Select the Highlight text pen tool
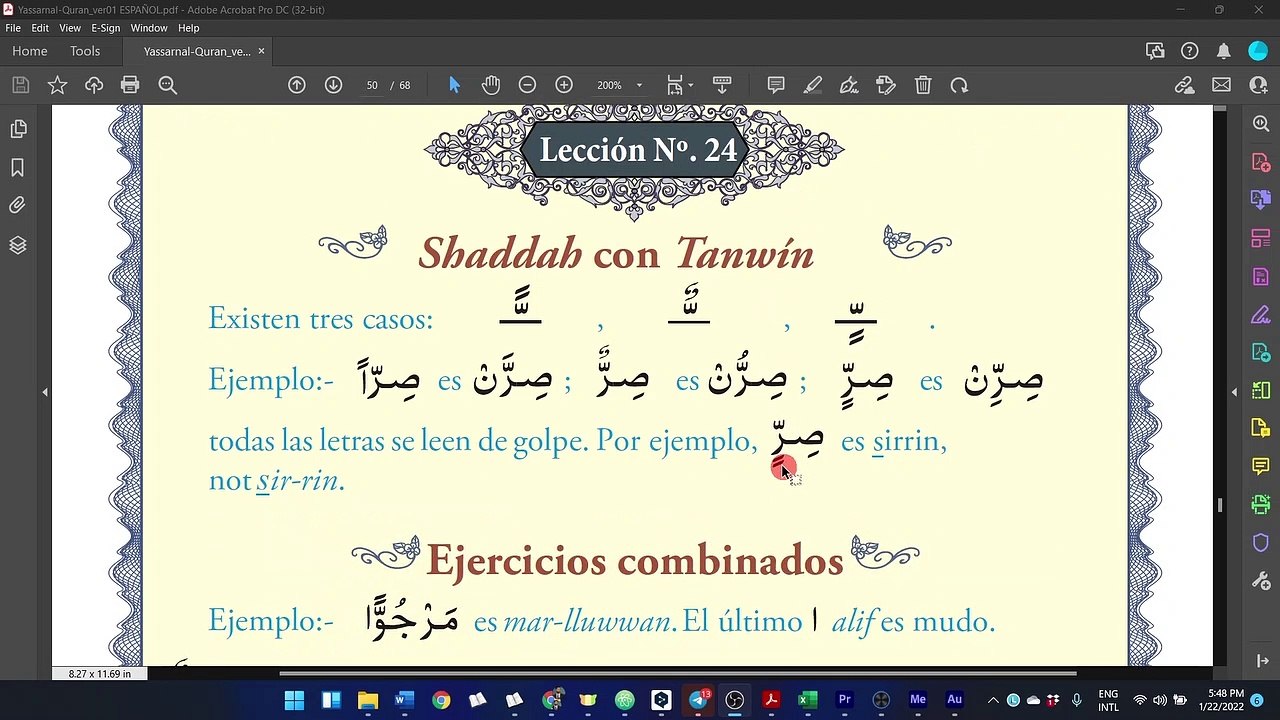The height and width of the screenshot is (720, 1280). click(813, 85)
